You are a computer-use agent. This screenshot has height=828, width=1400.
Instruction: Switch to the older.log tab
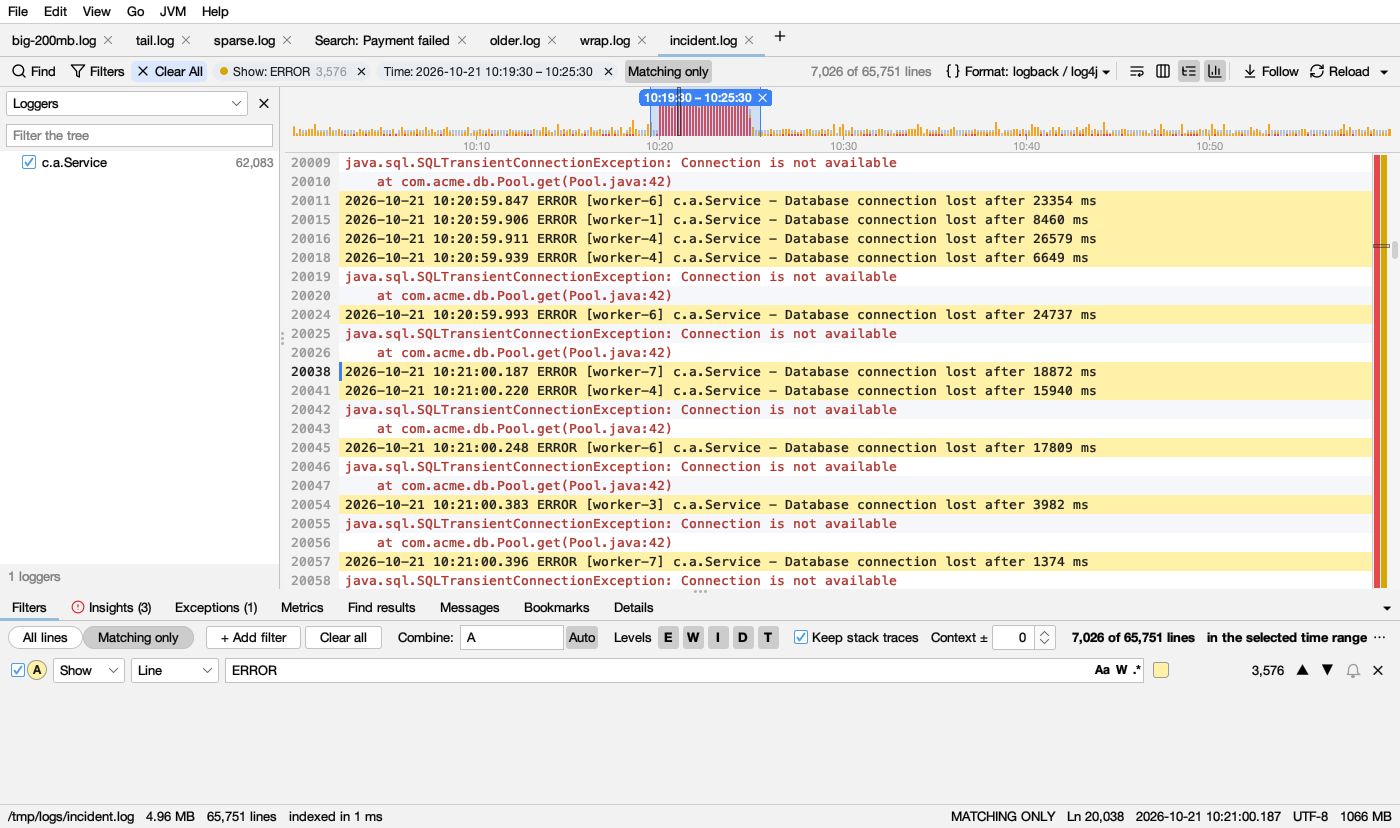point(515,41)
